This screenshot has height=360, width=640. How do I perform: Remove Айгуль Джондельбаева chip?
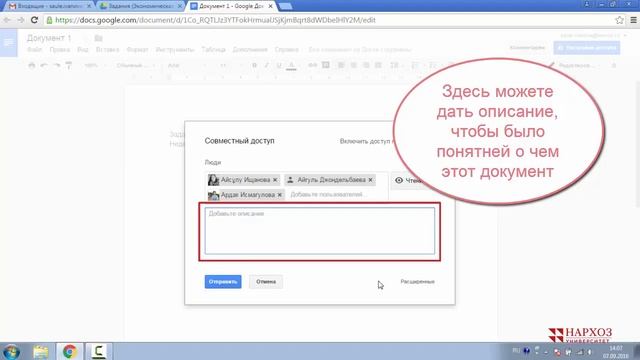[x=371, y=180]
